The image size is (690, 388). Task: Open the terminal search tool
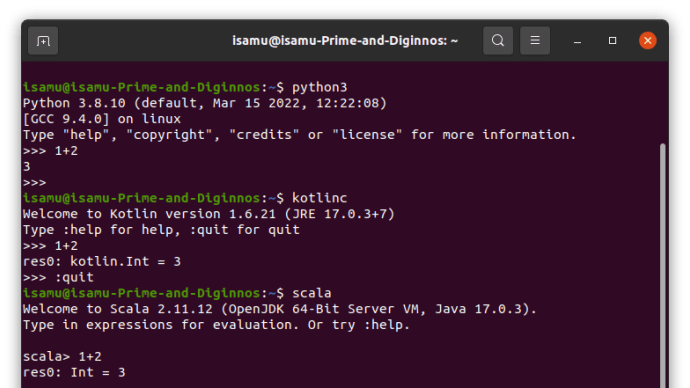[498, 41]
